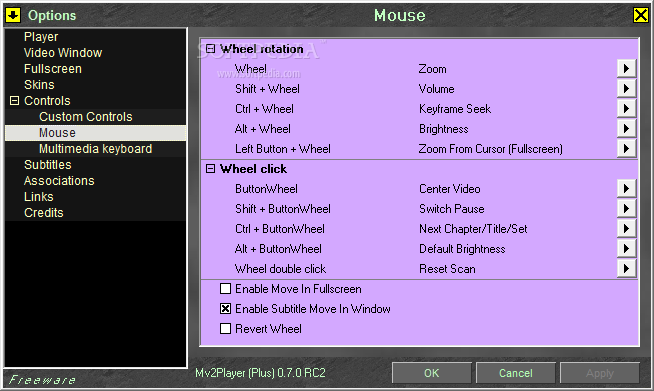654x391 pixels.
Task: Tick the Revert Wheel checkbox
Action: pyautogui.click(x=225, y=329)
